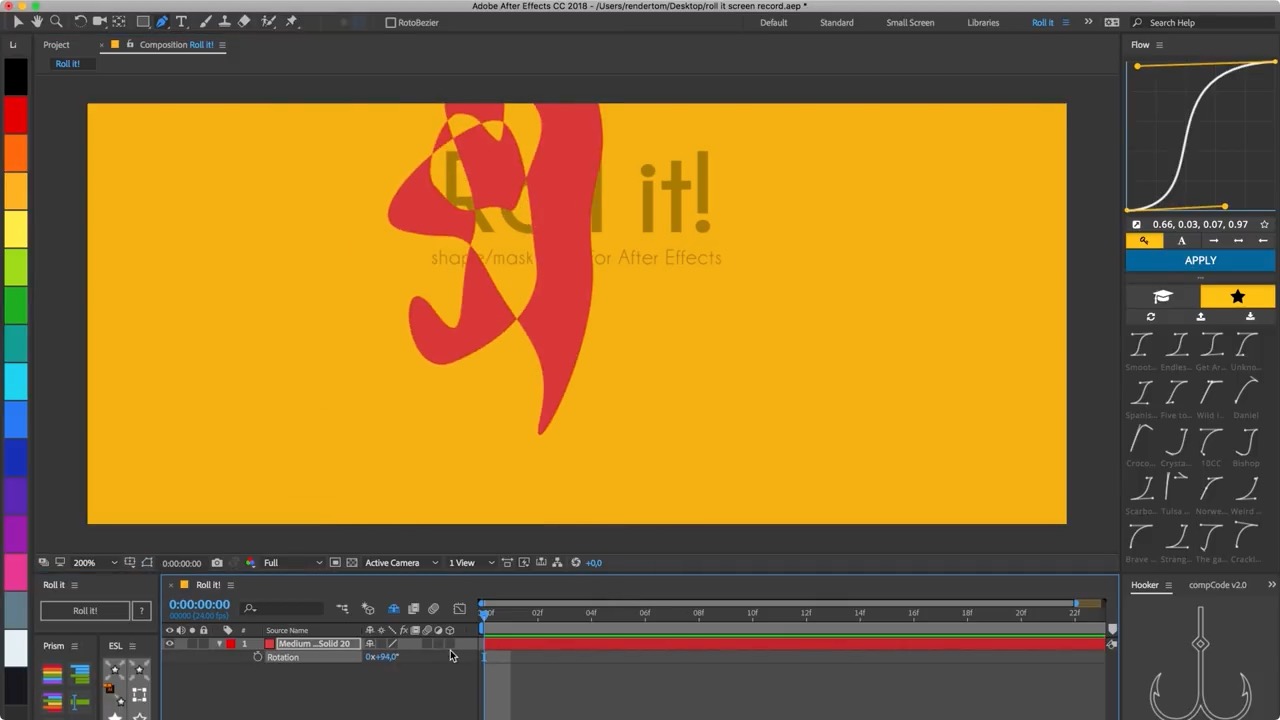Choose the Horizontal Type tool
Viewport: 1280px width, 720px height.
coord(181,22)
